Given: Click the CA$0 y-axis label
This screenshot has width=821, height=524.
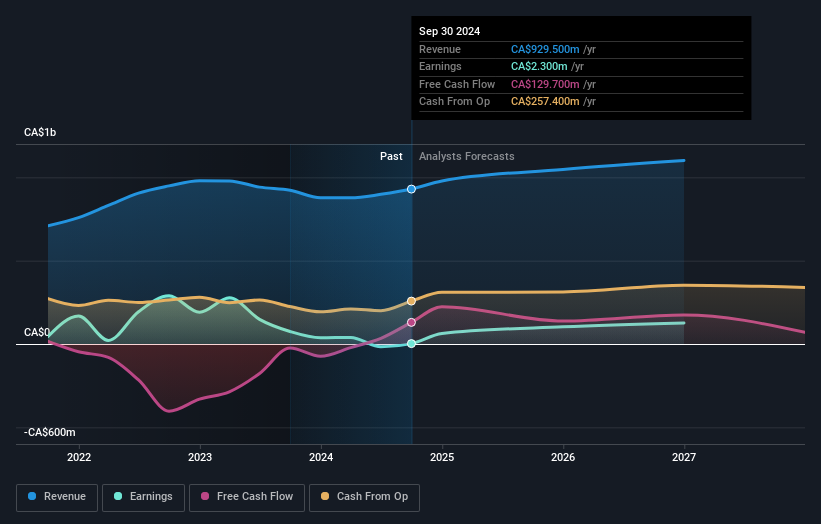Looking at the screenshot, I should [x=37, y=332].
